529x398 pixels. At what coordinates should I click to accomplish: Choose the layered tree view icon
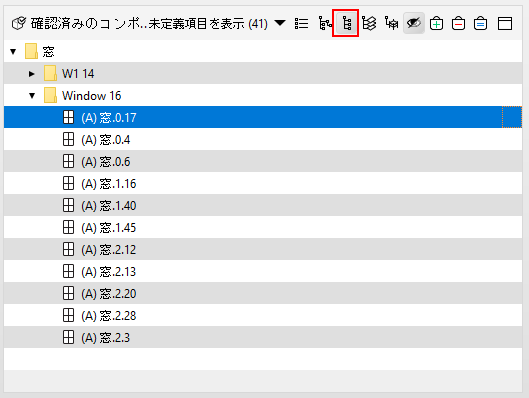coord(369,24)
